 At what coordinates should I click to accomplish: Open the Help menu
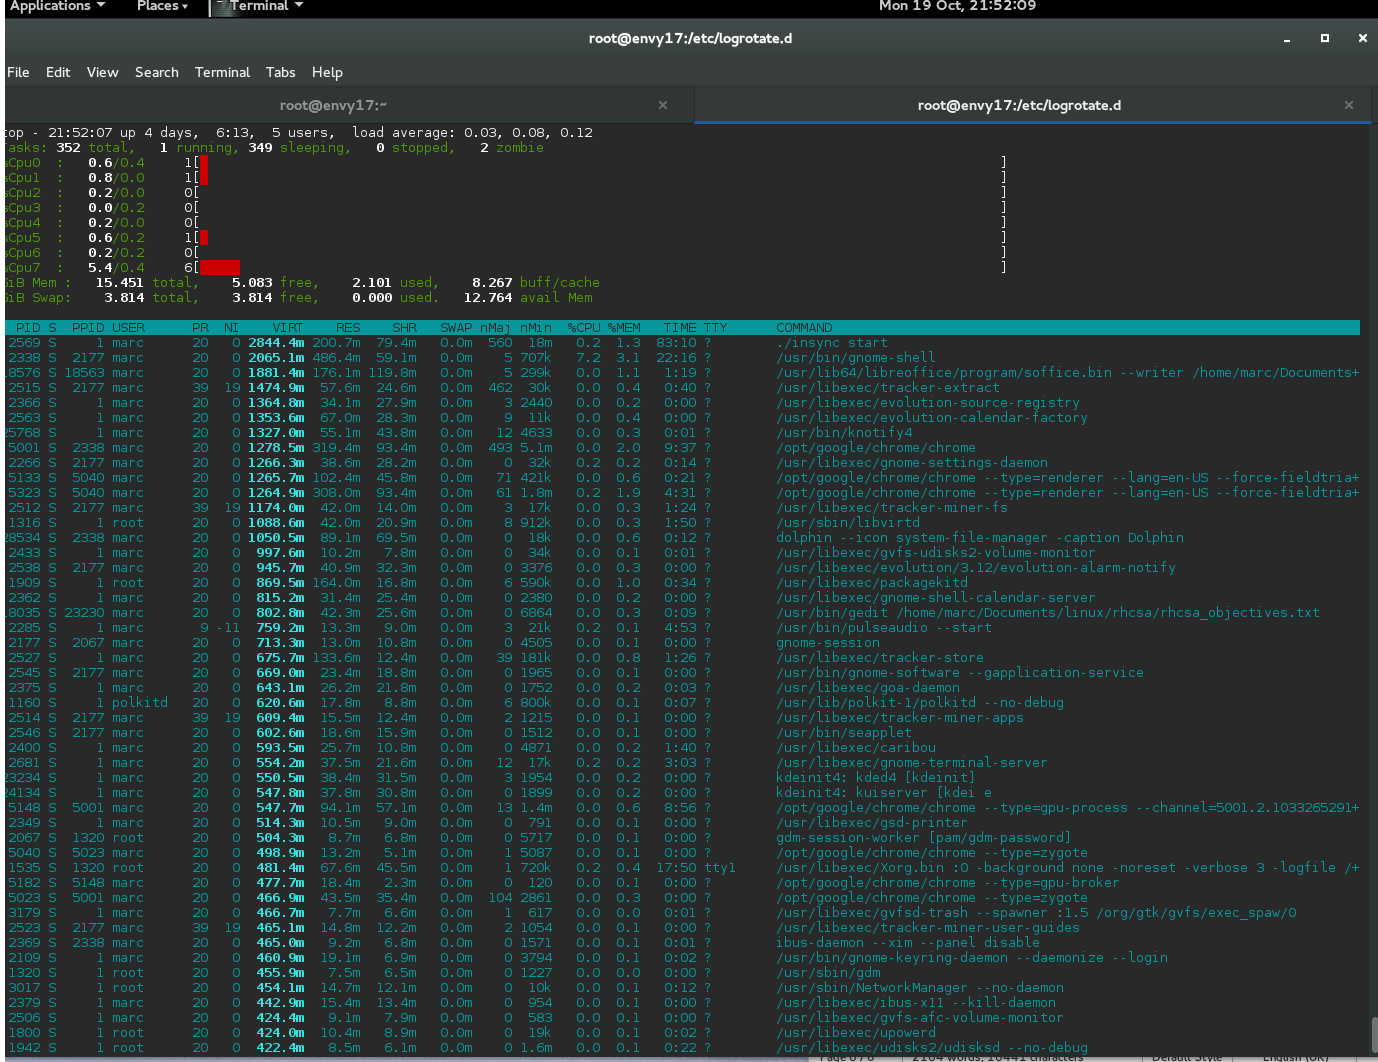coord(327,72)
